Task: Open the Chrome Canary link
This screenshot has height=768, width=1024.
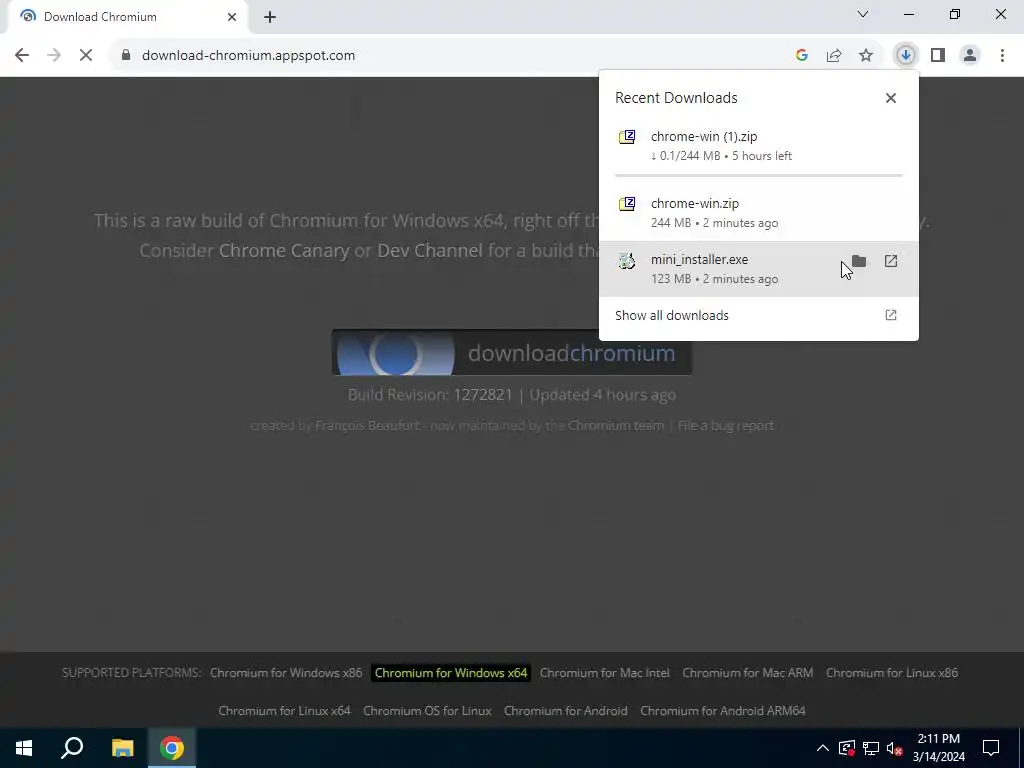Action: tap(284, 251)
